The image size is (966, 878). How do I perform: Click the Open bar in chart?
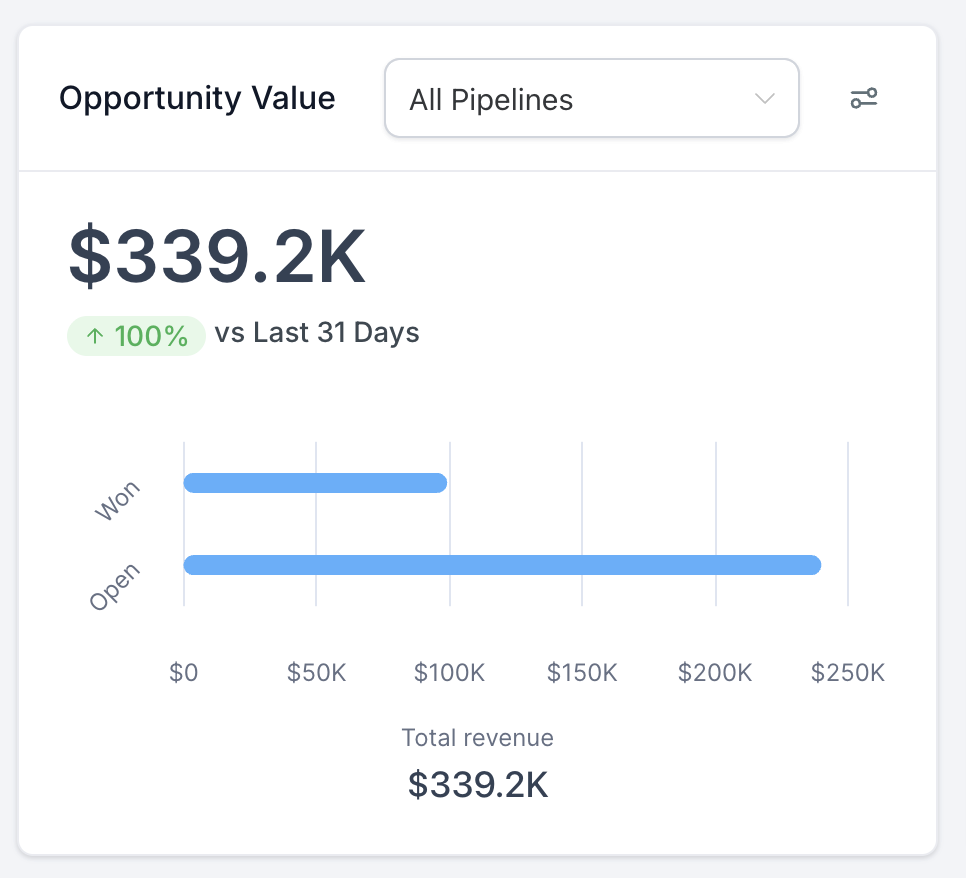pyautogui.click(x=502, y=565)
